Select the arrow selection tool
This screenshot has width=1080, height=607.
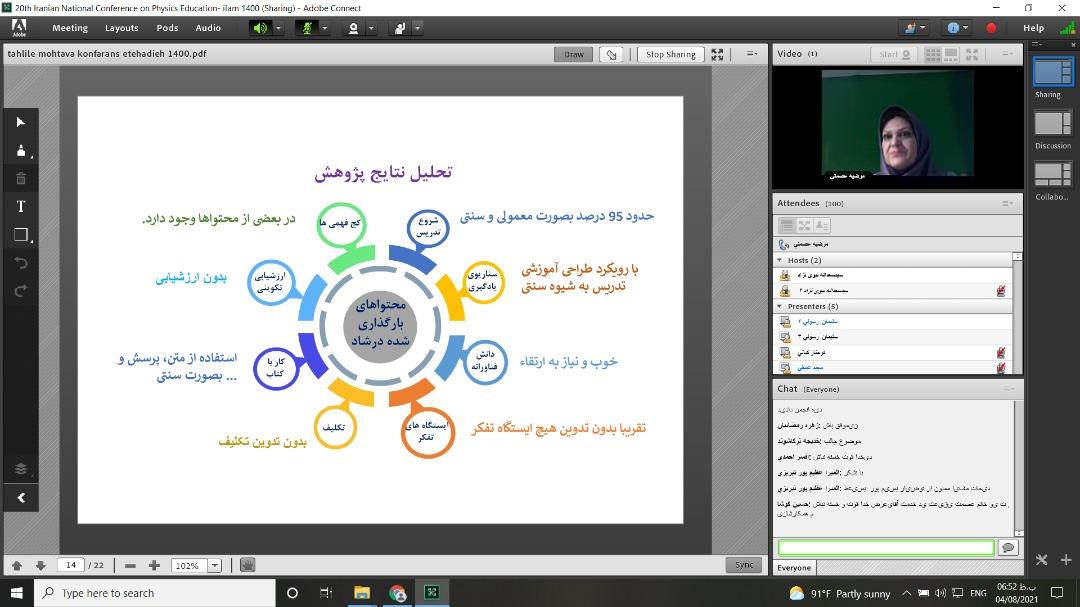[x=21, y=122]
